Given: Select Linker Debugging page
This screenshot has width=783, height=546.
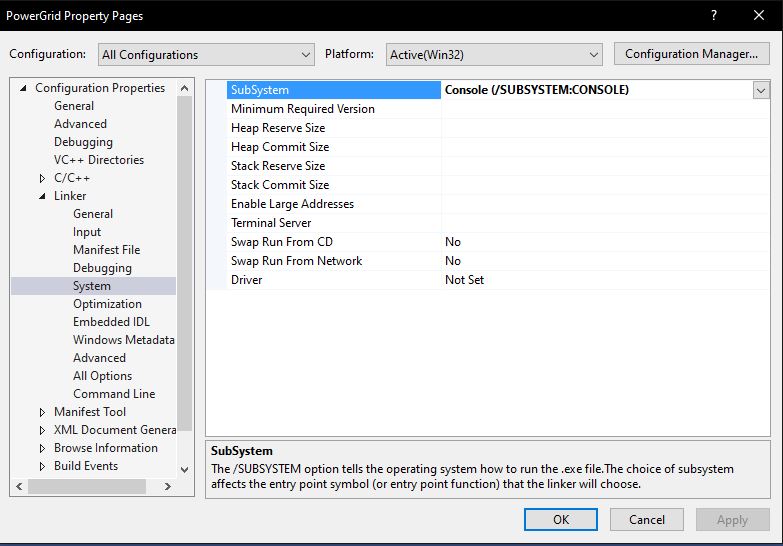Looking at the screenshot, I should tap(102, 268).
